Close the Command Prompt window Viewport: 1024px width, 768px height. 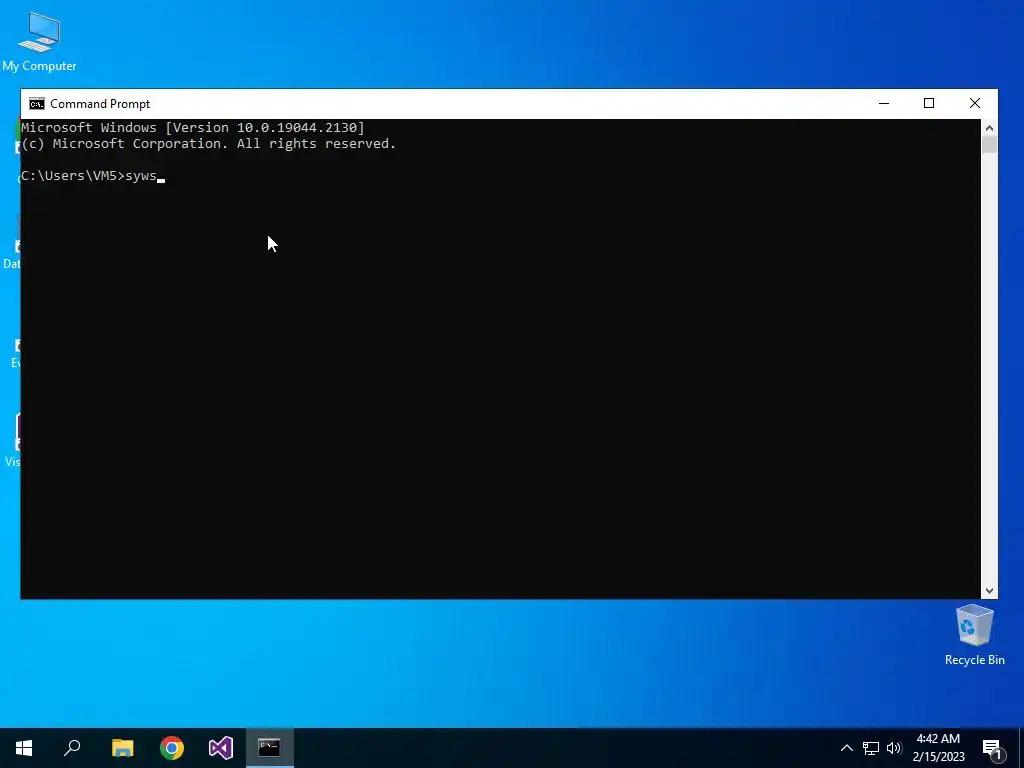(x=974, y=103)
